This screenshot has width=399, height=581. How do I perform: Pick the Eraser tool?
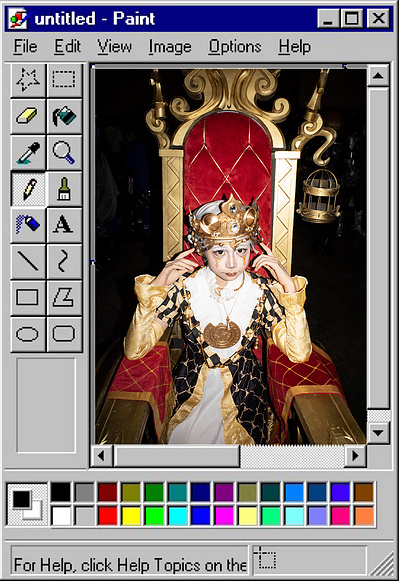[28, 116]
